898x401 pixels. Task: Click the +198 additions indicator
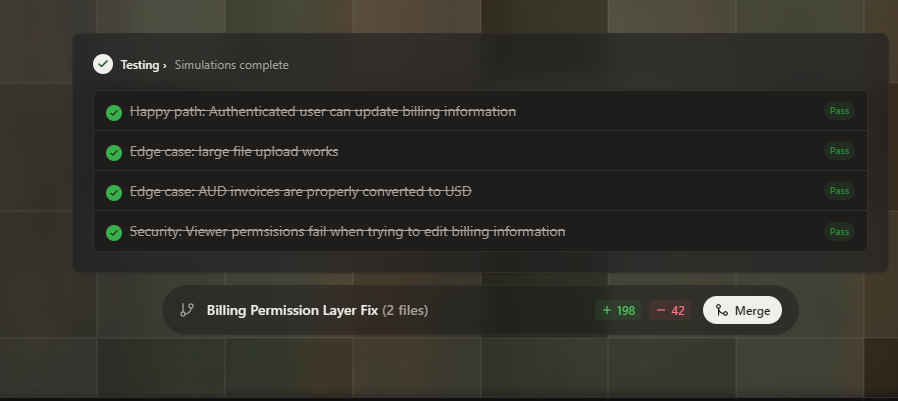[x=618, y=310]
